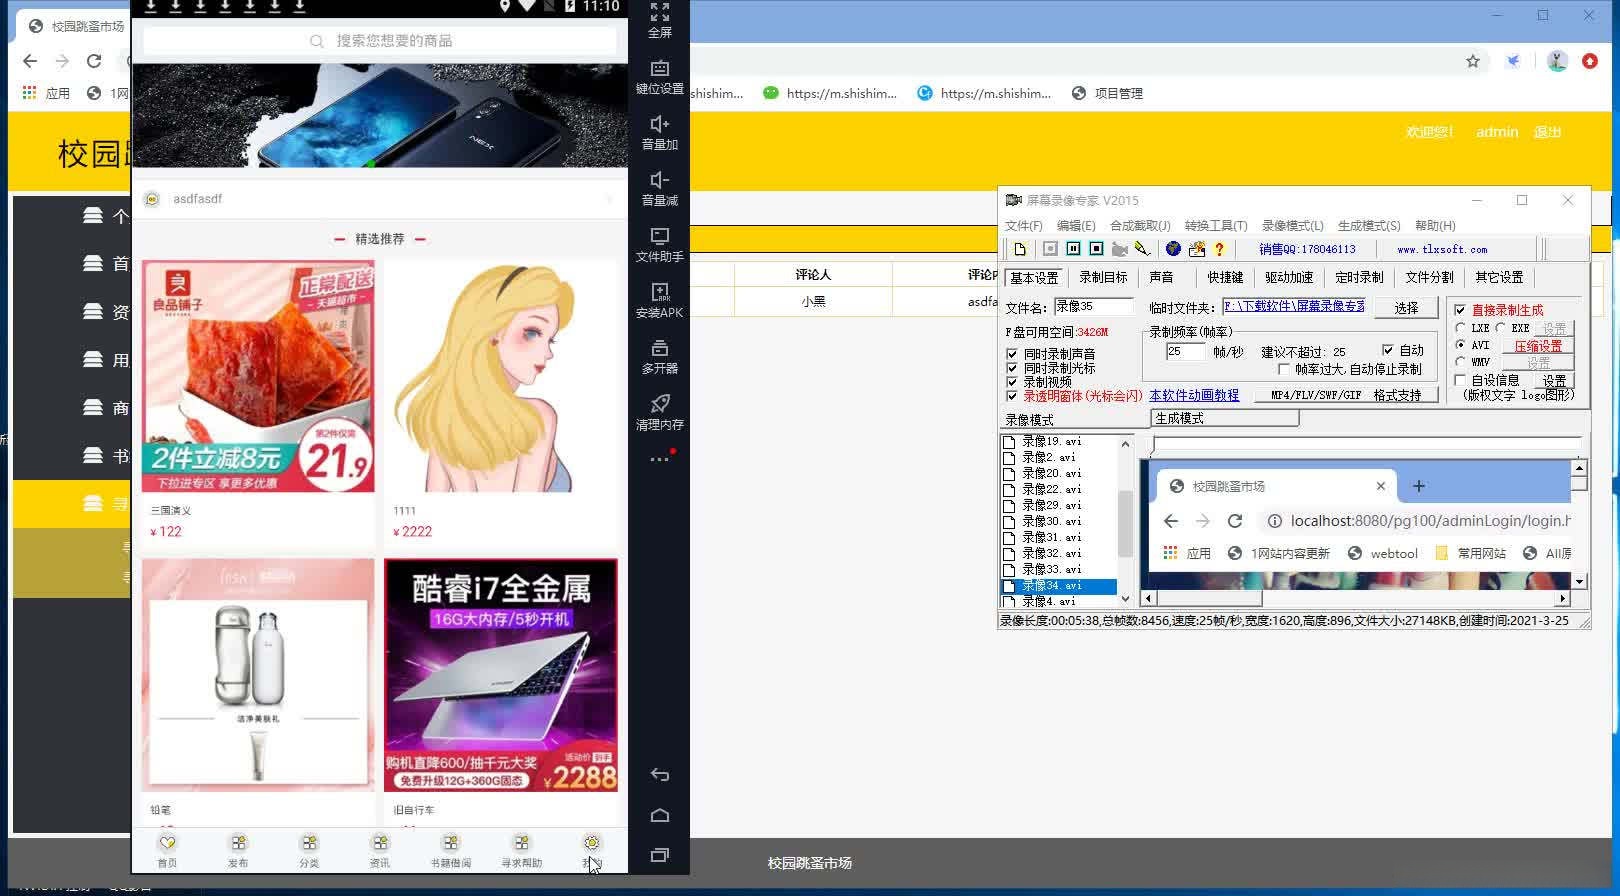Toggle 帧率过大,自动停止录制 checkbox
1620x896 pixels.
click(1284, 369)
